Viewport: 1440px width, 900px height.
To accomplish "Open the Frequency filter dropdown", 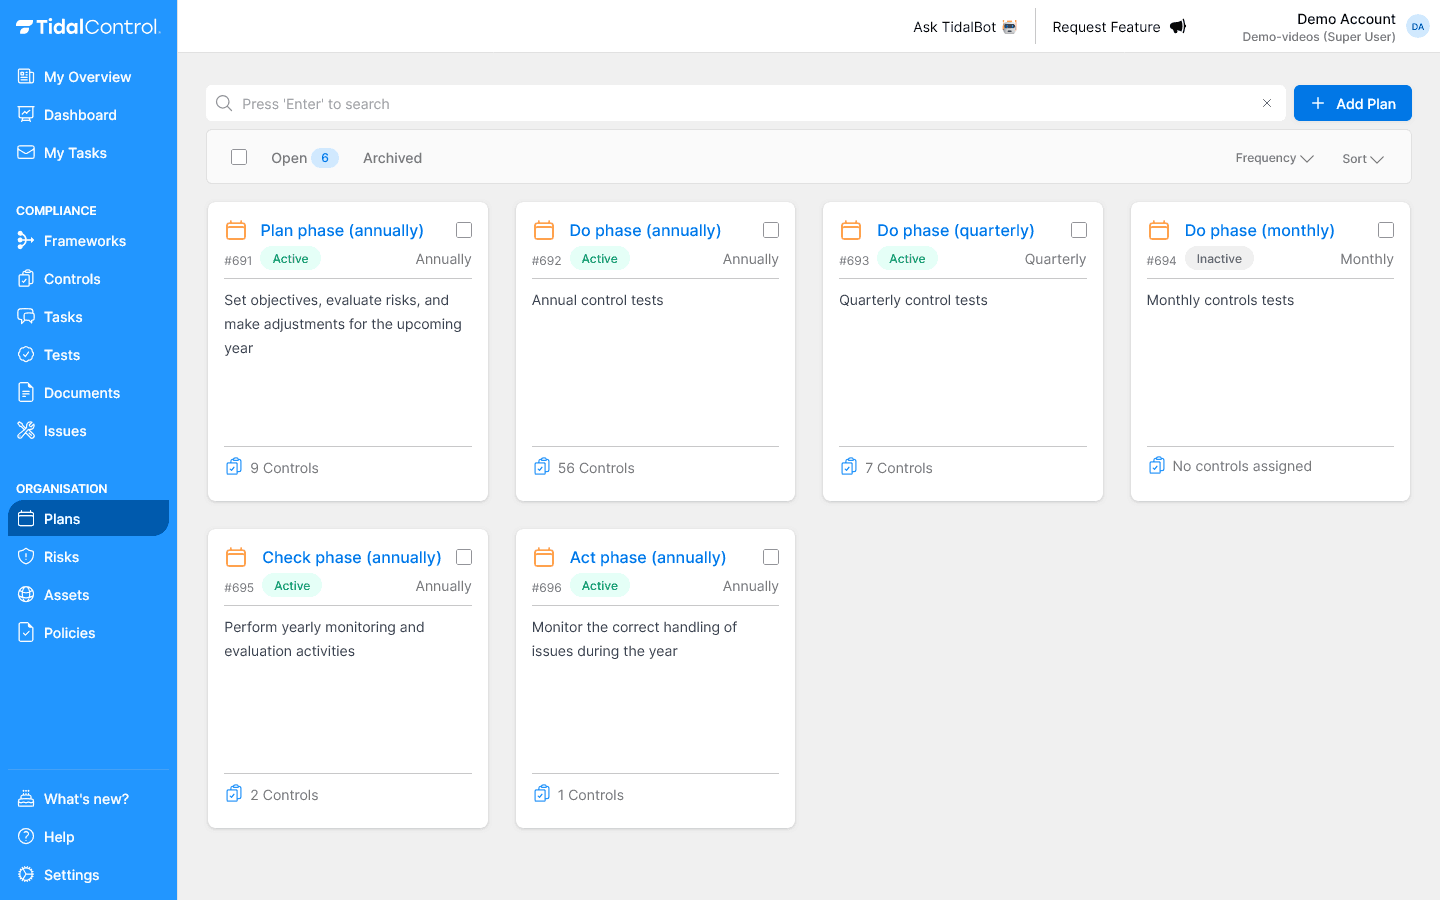I will coord(1274,157).
